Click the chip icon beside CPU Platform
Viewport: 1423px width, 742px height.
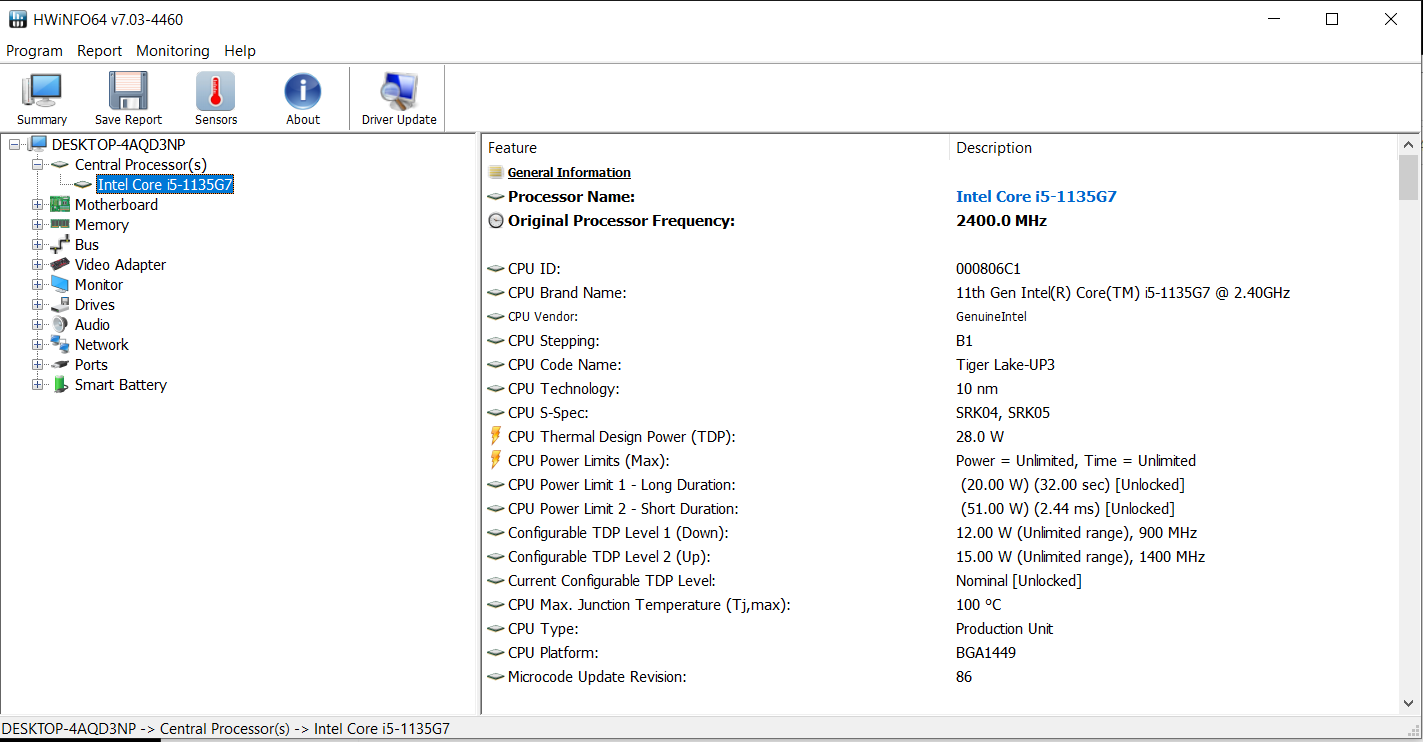(x=496, y=653)
